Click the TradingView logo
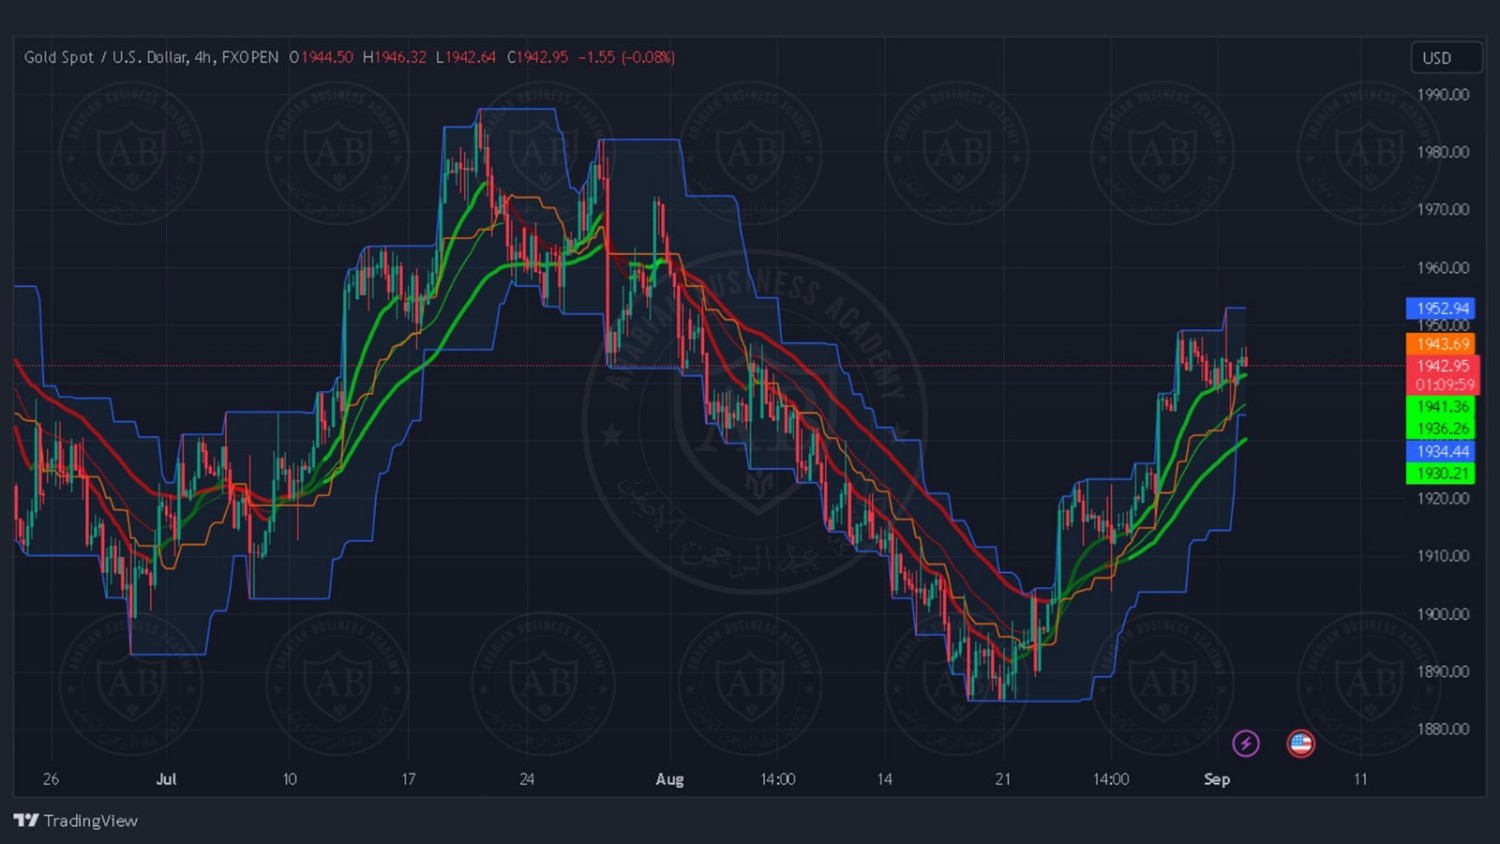 pyautogui.click(x=76, y=820)
